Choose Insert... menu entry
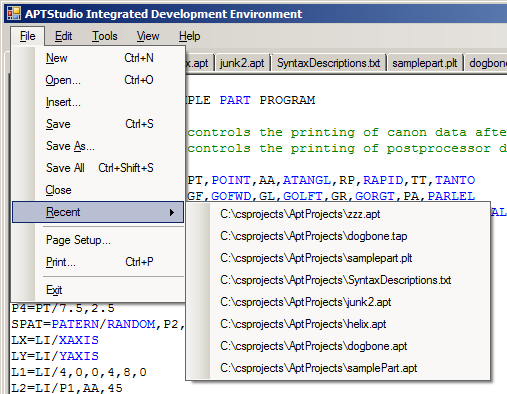507x394 pixels. (x=98, y=102)
